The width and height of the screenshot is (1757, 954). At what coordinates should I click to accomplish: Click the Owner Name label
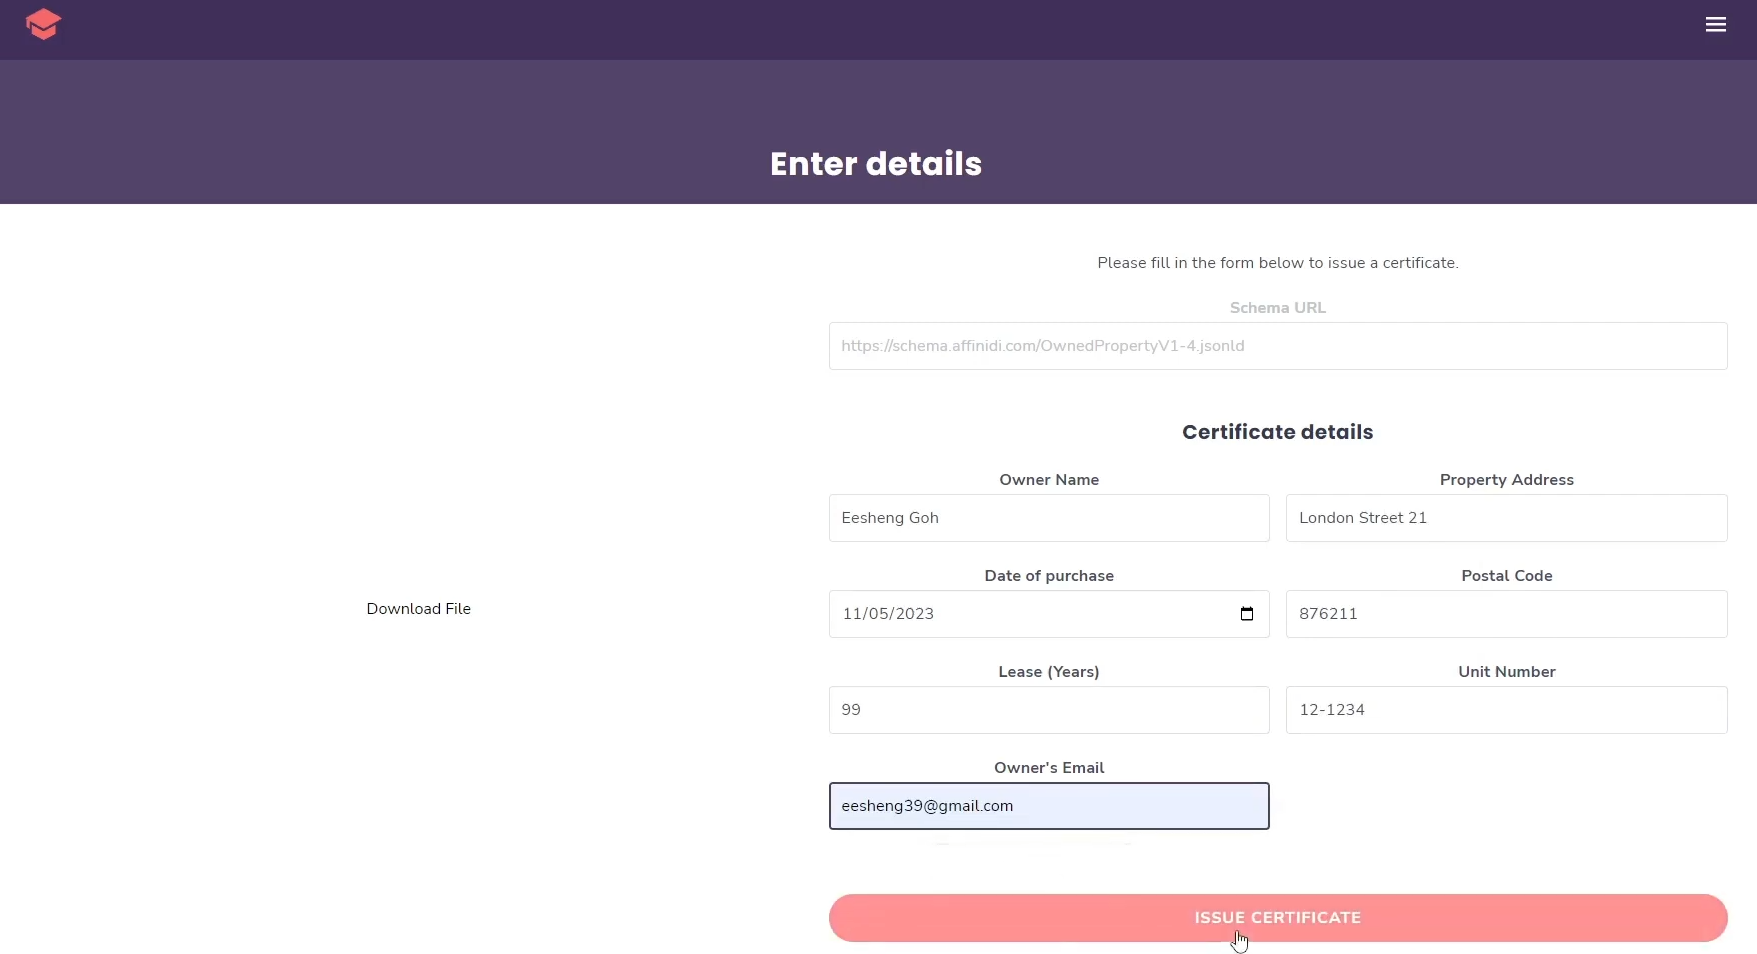tap(1048, 480)
